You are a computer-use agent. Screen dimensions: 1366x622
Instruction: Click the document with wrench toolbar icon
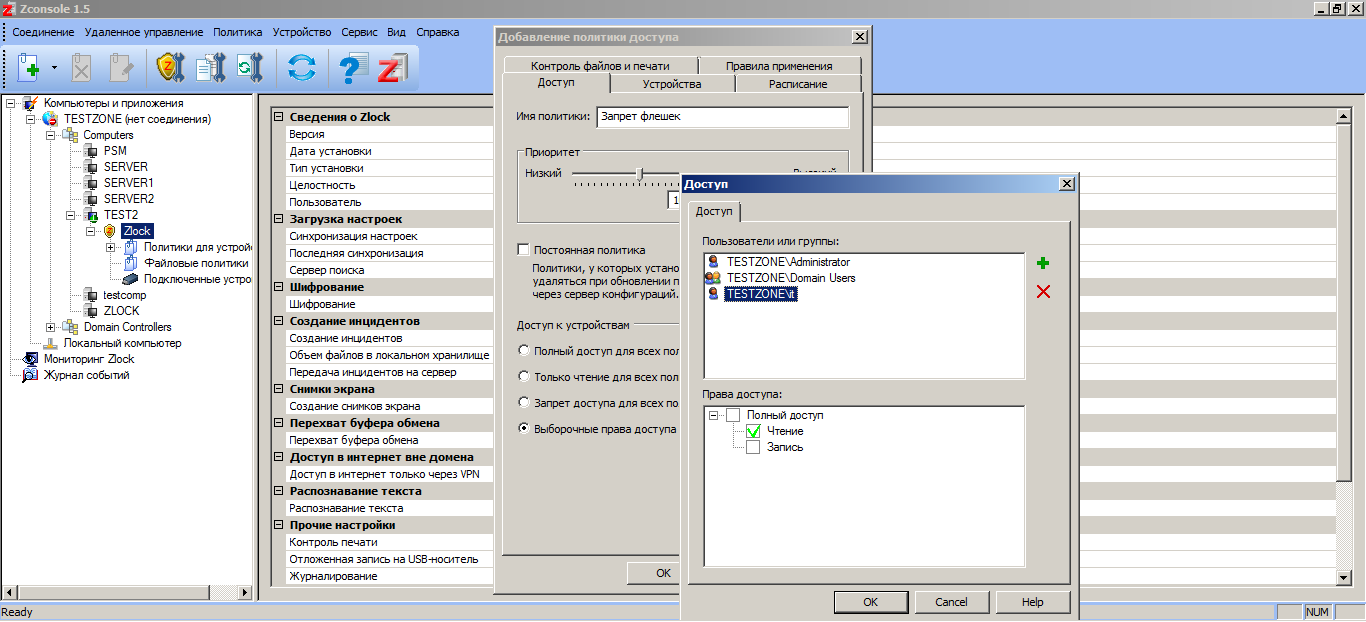tap(210, 68)
